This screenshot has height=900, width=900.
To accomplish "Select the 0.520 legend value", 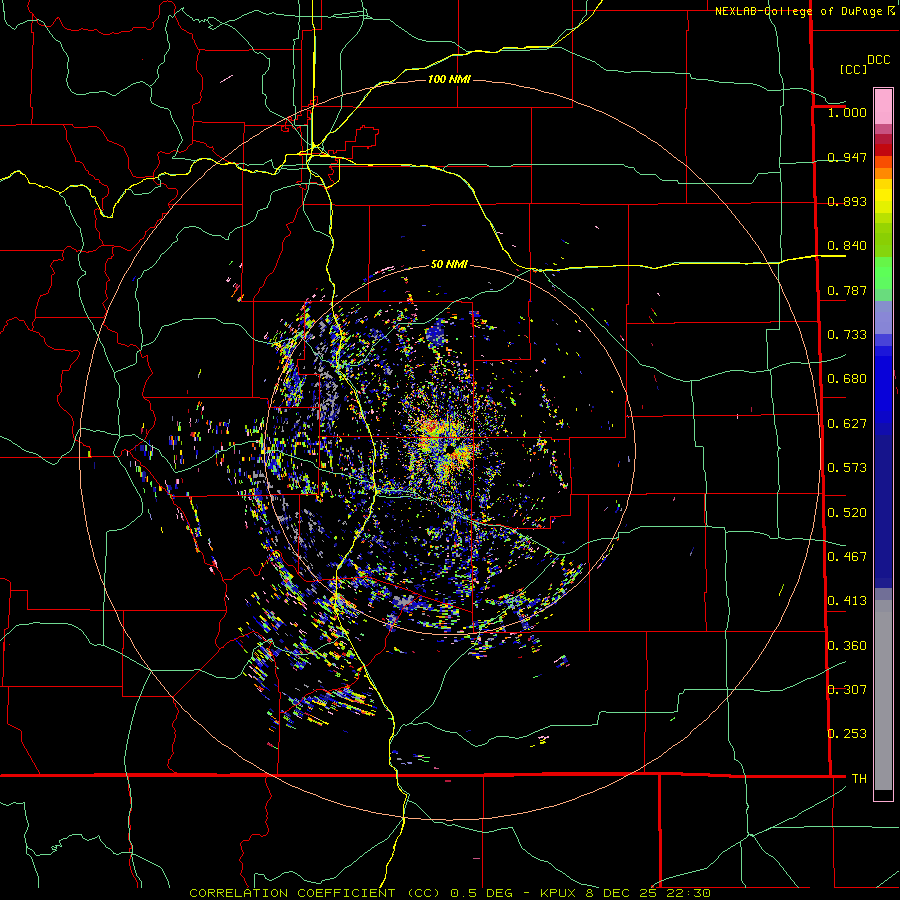I will point(847,513).
